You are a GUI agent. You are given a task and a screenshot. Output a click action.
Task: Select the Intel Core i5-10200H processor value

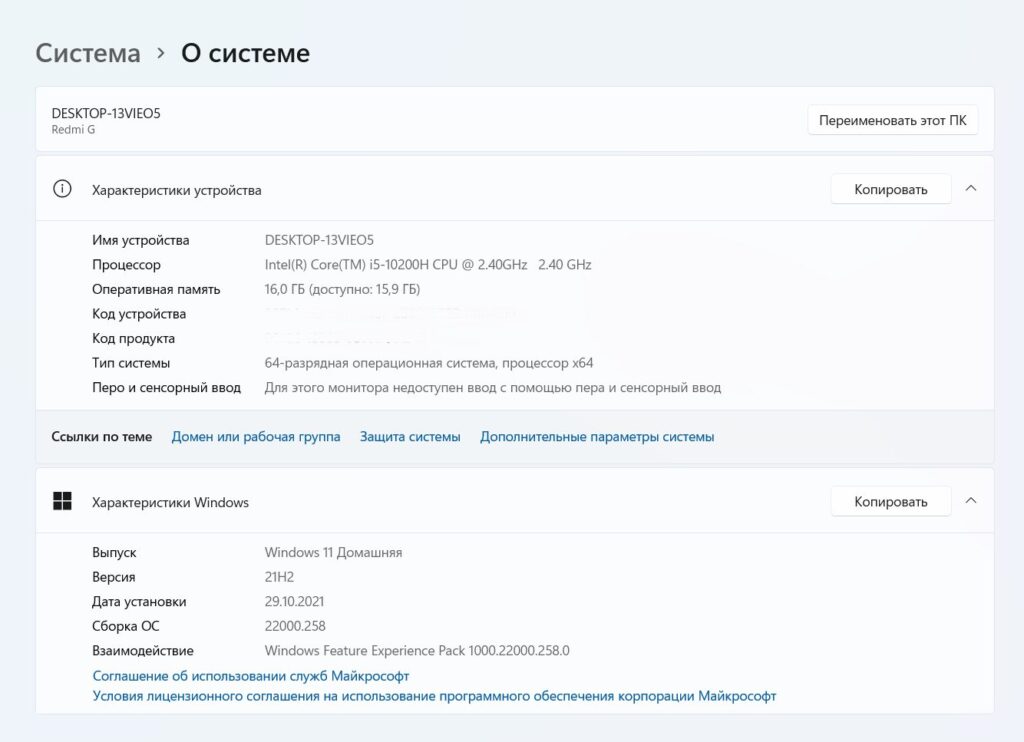tap(428, 265)
